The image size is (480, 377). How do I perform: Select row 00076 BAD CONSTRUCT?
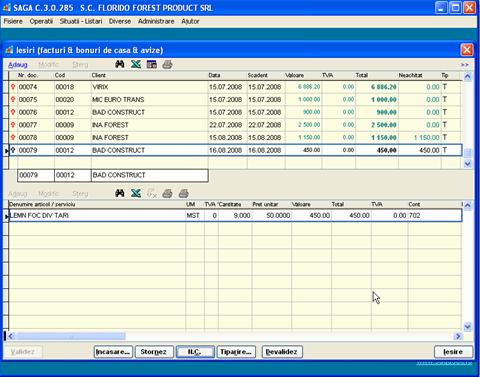point(235,112)
